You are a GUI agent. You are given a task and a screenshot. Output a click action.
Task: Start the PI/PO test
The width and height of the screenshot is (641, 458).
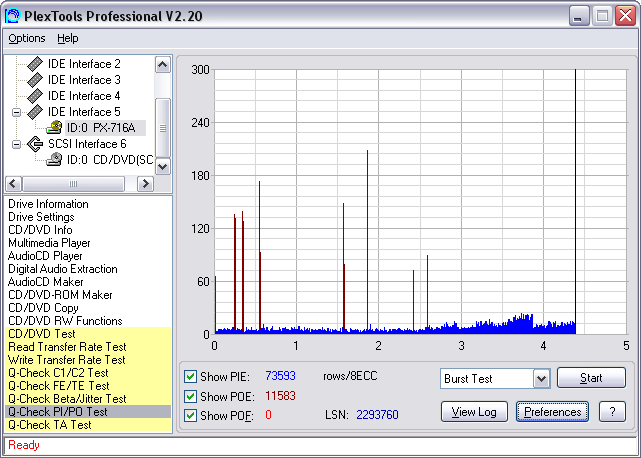(591, 377)
